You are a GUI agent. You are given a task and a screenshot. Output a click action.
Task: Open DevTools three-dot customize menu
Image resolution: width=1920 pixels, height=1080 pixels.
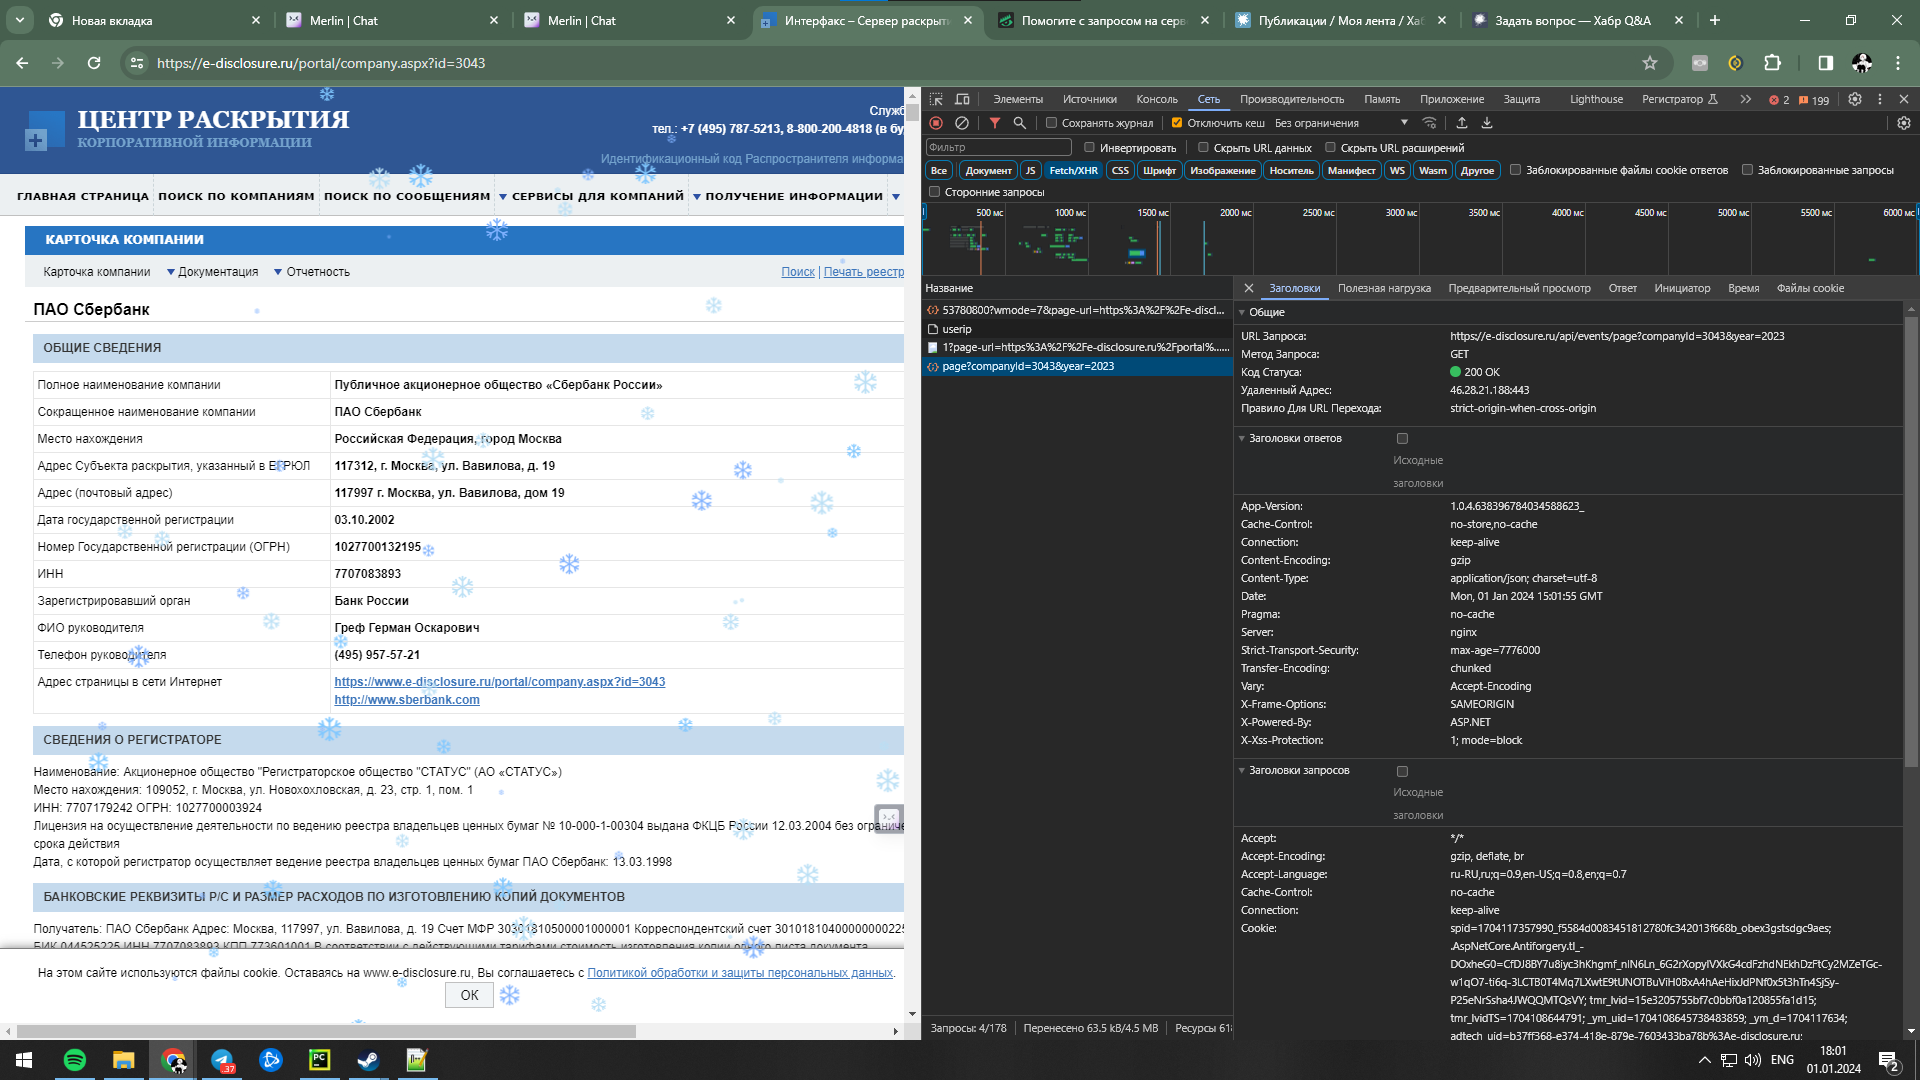pyautogui.click(x=1880, y=99)
